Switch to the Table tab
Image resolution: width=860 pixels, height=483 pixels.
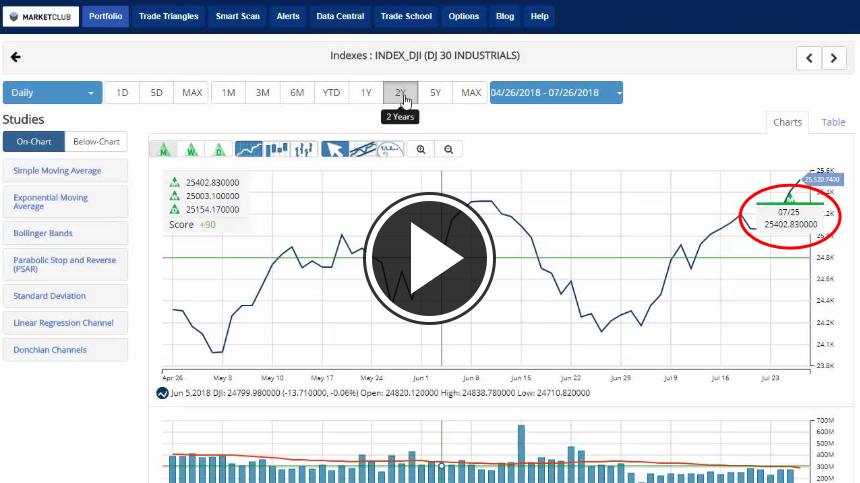click(x=833, y=122)
